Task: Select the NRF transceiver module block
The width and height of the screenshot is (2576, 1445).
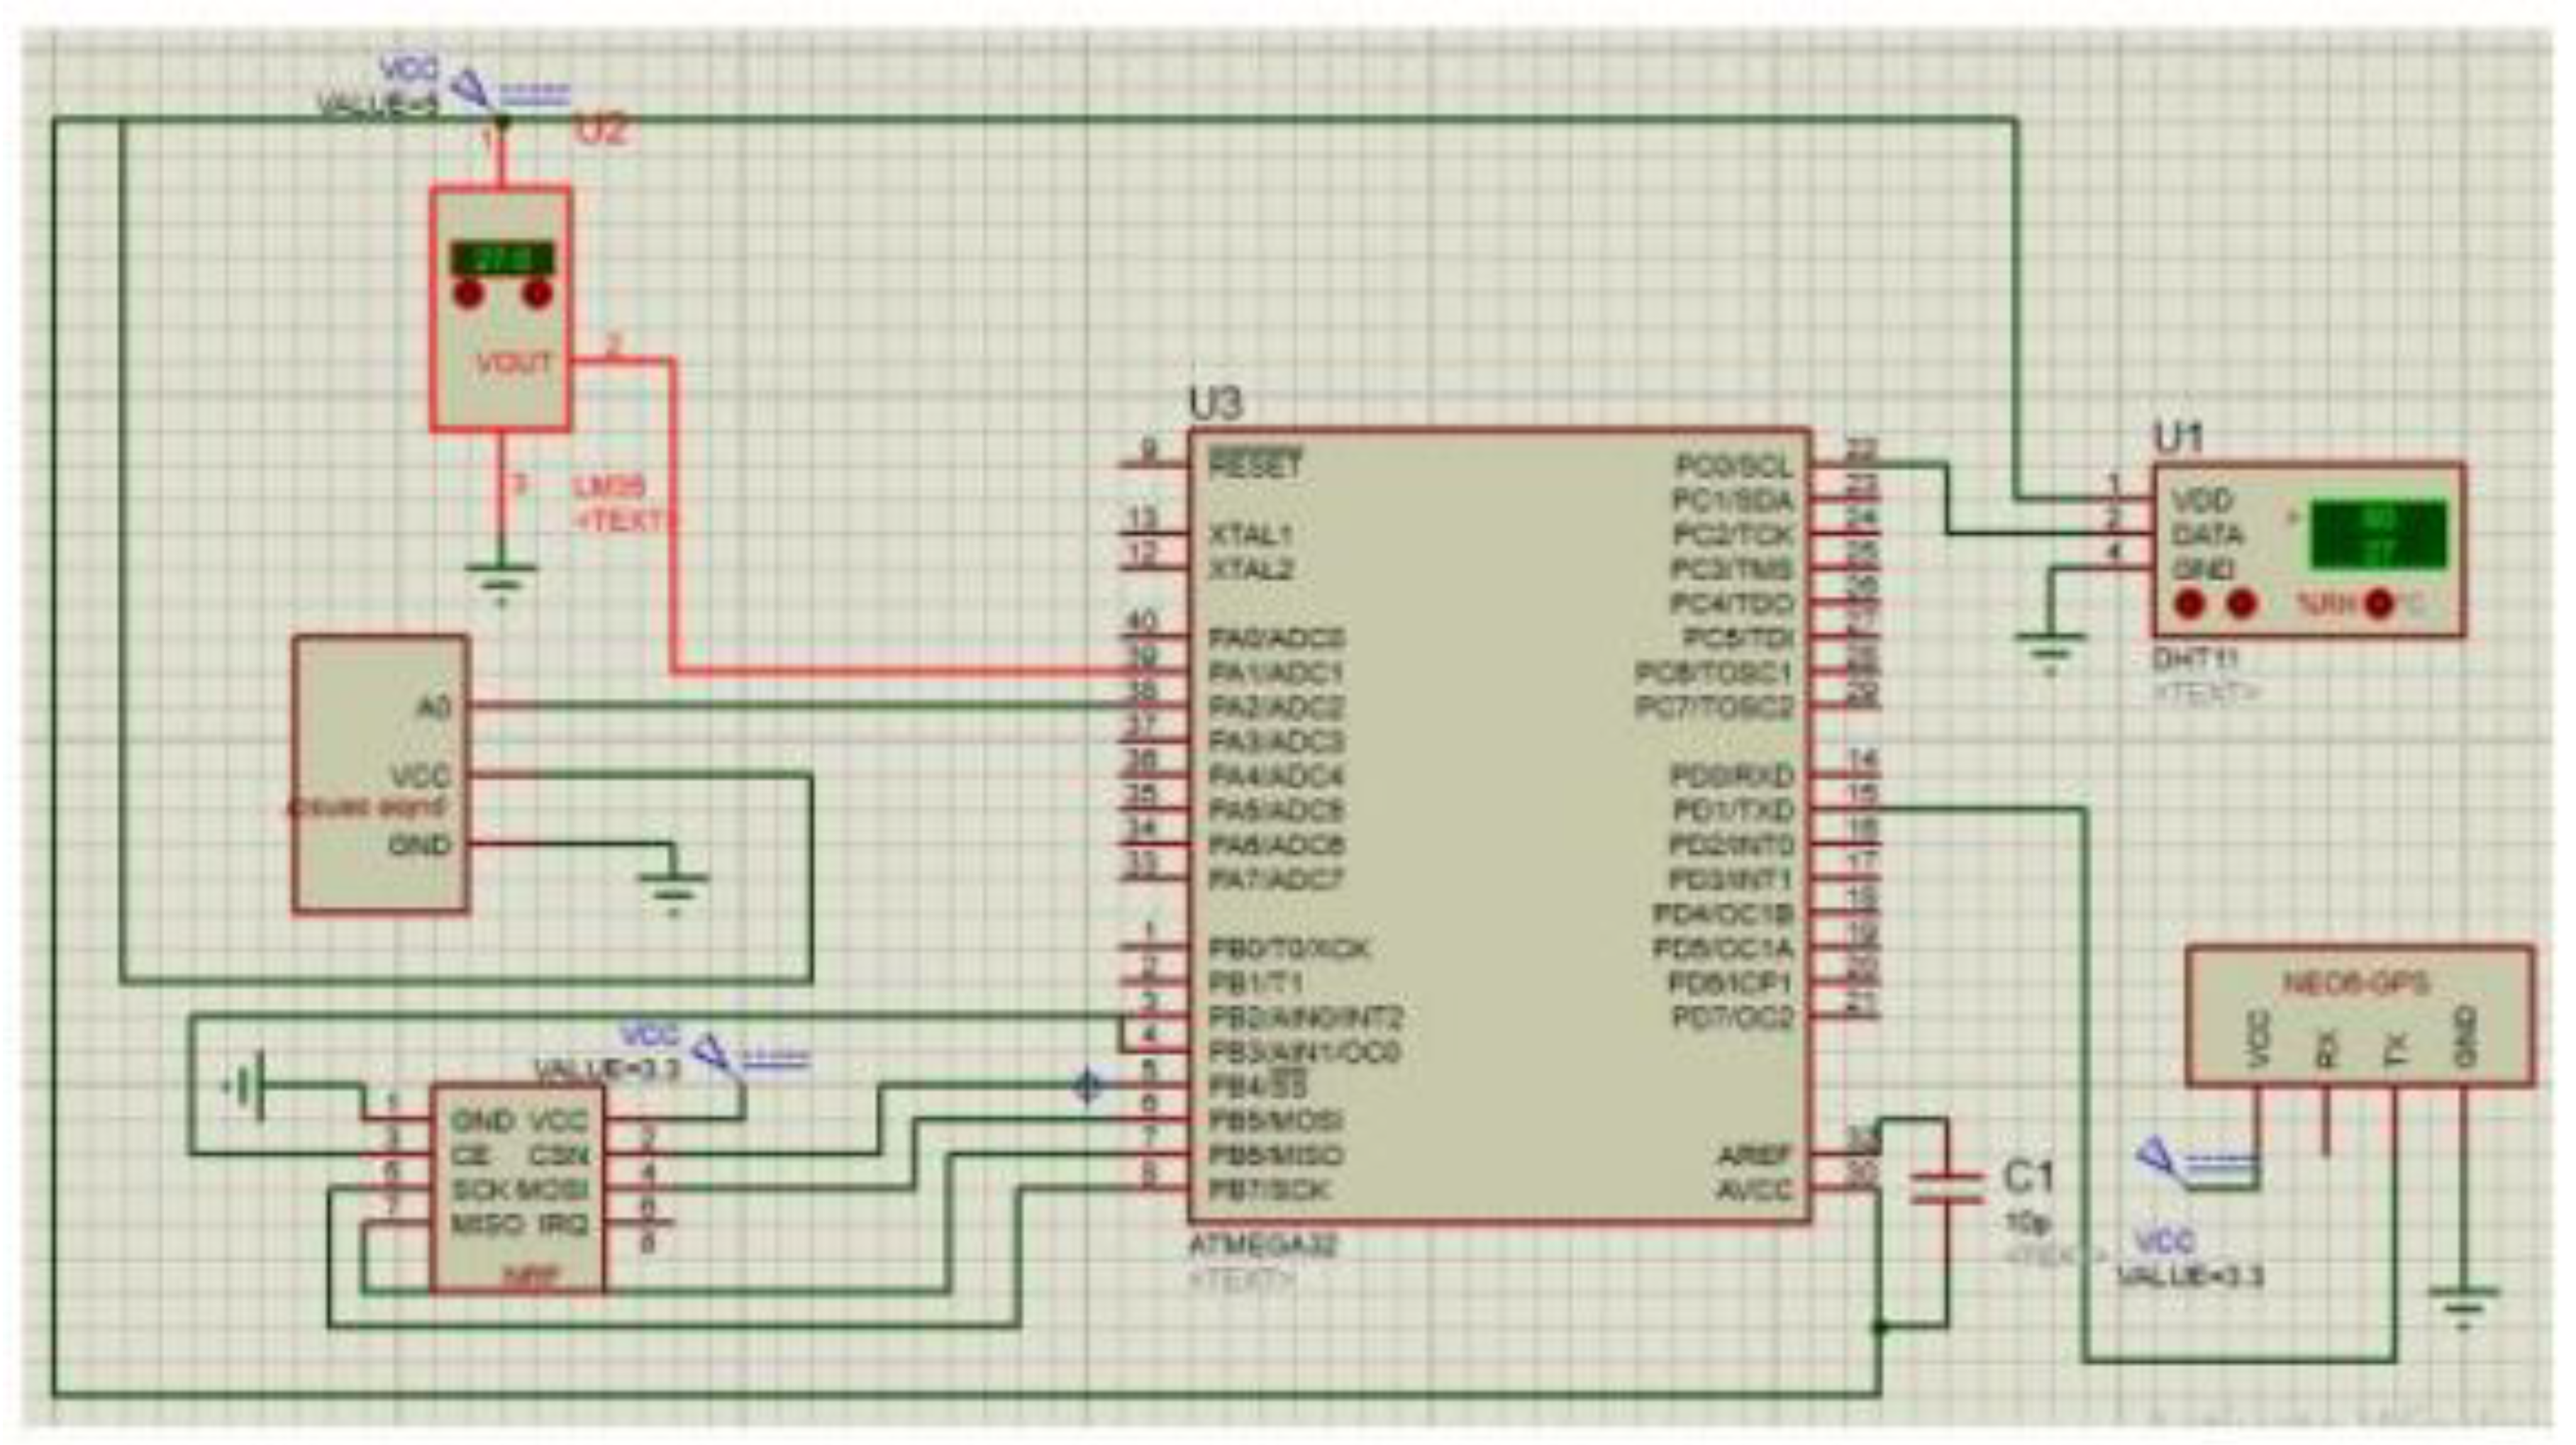Action: click(x=517, y=1188)
